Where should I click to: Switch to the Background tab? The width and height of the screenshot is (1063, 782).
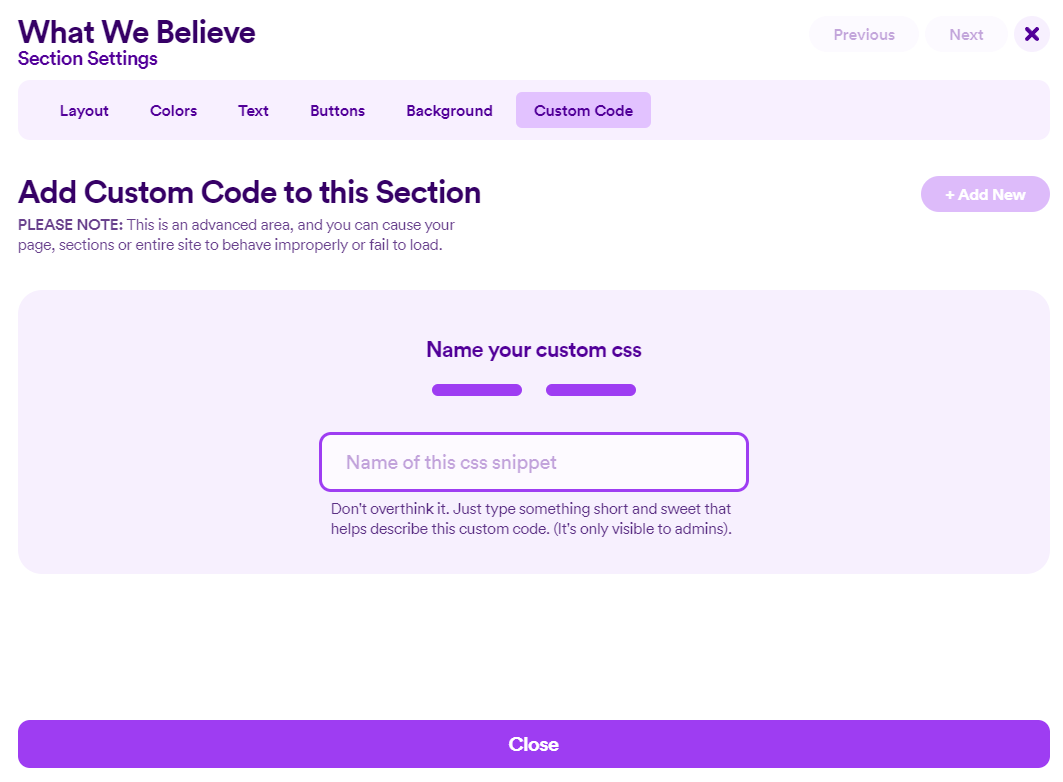[x=449, y=110]
